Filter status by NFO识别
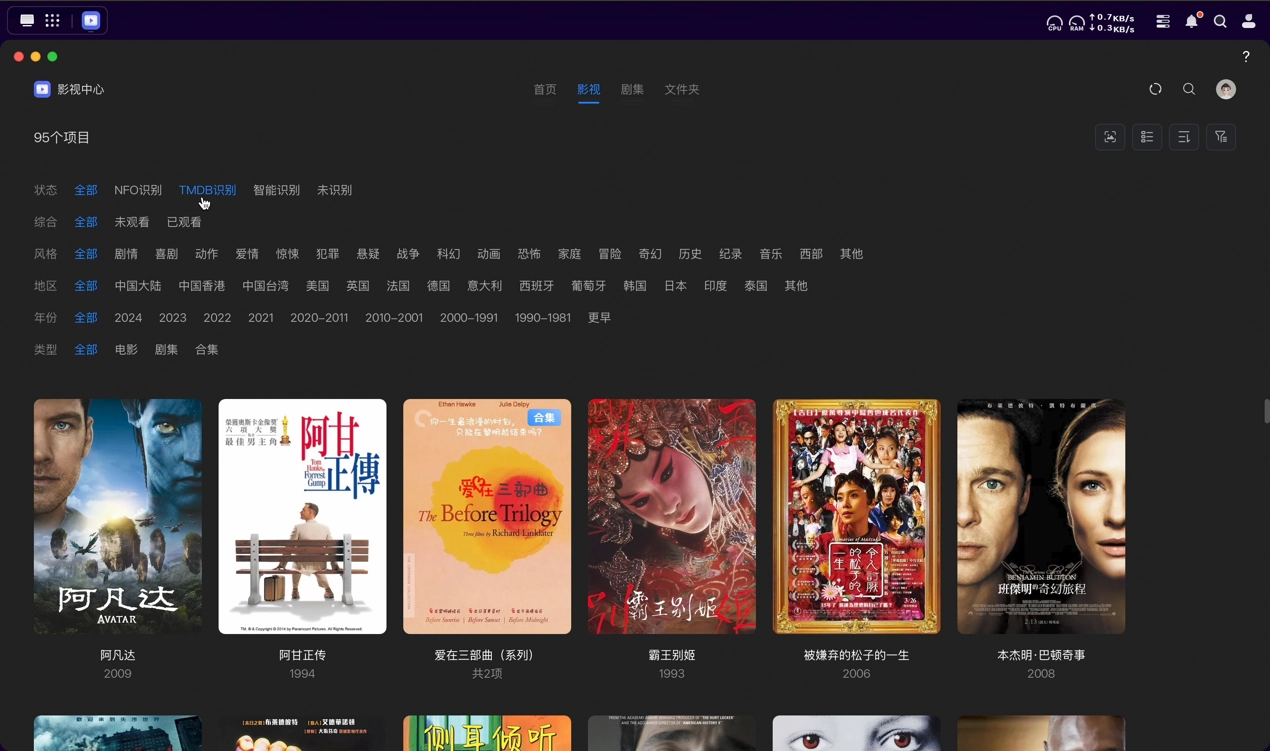The height and width of the screenshot is (751, 1270). 138,190
